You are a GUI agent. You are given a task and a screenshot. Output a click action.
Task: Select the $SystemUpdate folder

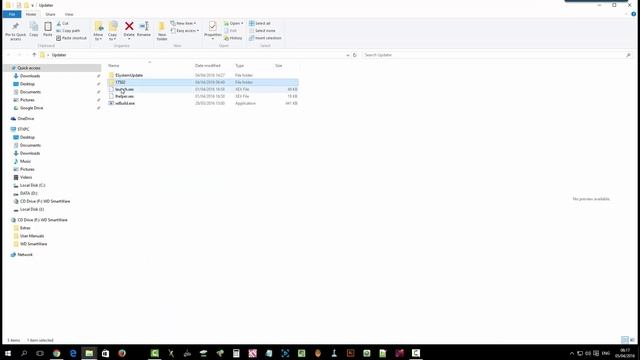[129, 76]
